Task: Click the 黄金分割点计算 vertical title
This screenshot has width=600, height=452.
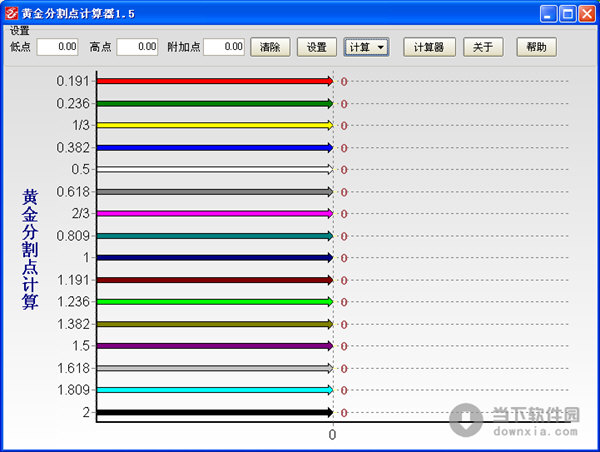Action: click(x=30, y=249)
